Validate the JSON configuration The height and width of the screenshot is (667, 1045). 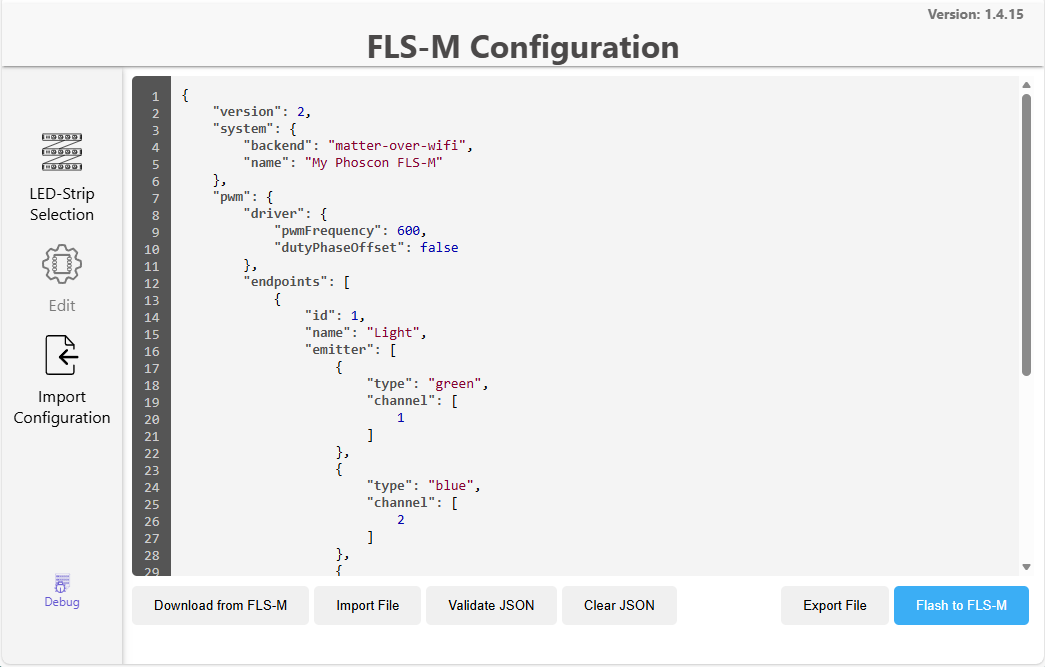(491, 605)
